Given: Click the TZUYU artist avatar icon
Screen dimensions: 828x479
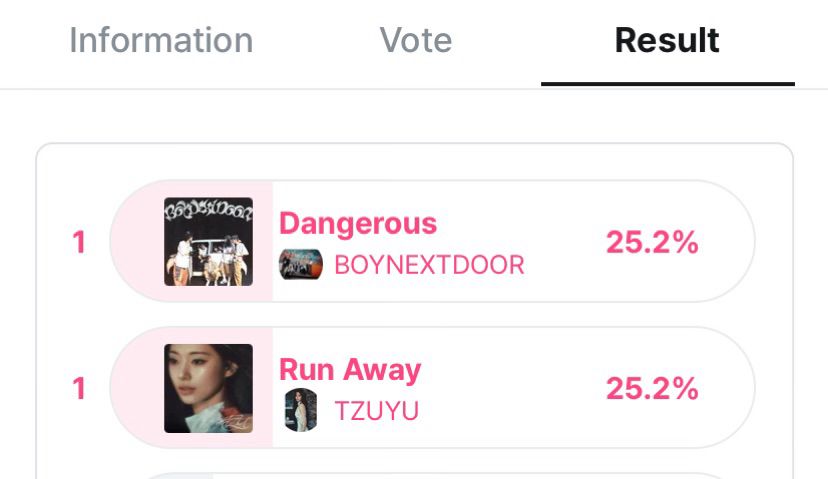Looking at the screenshot, I should click(300, 410).
